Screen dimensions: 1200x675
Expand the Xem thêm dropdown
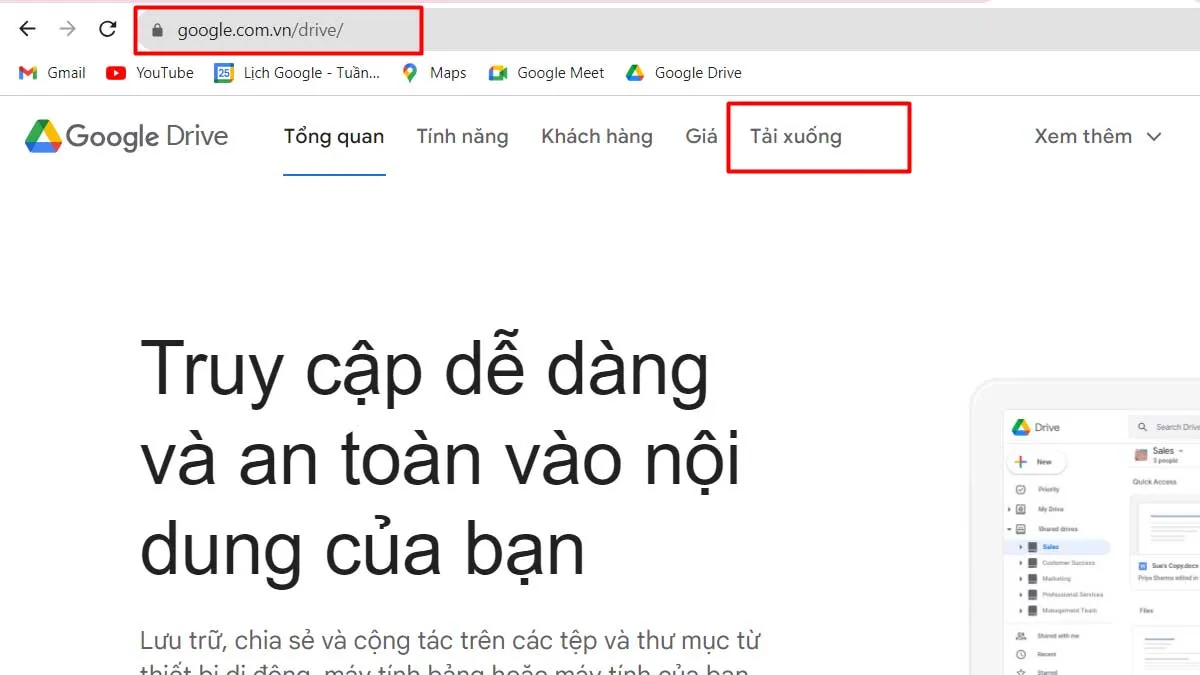[1097, 136]
